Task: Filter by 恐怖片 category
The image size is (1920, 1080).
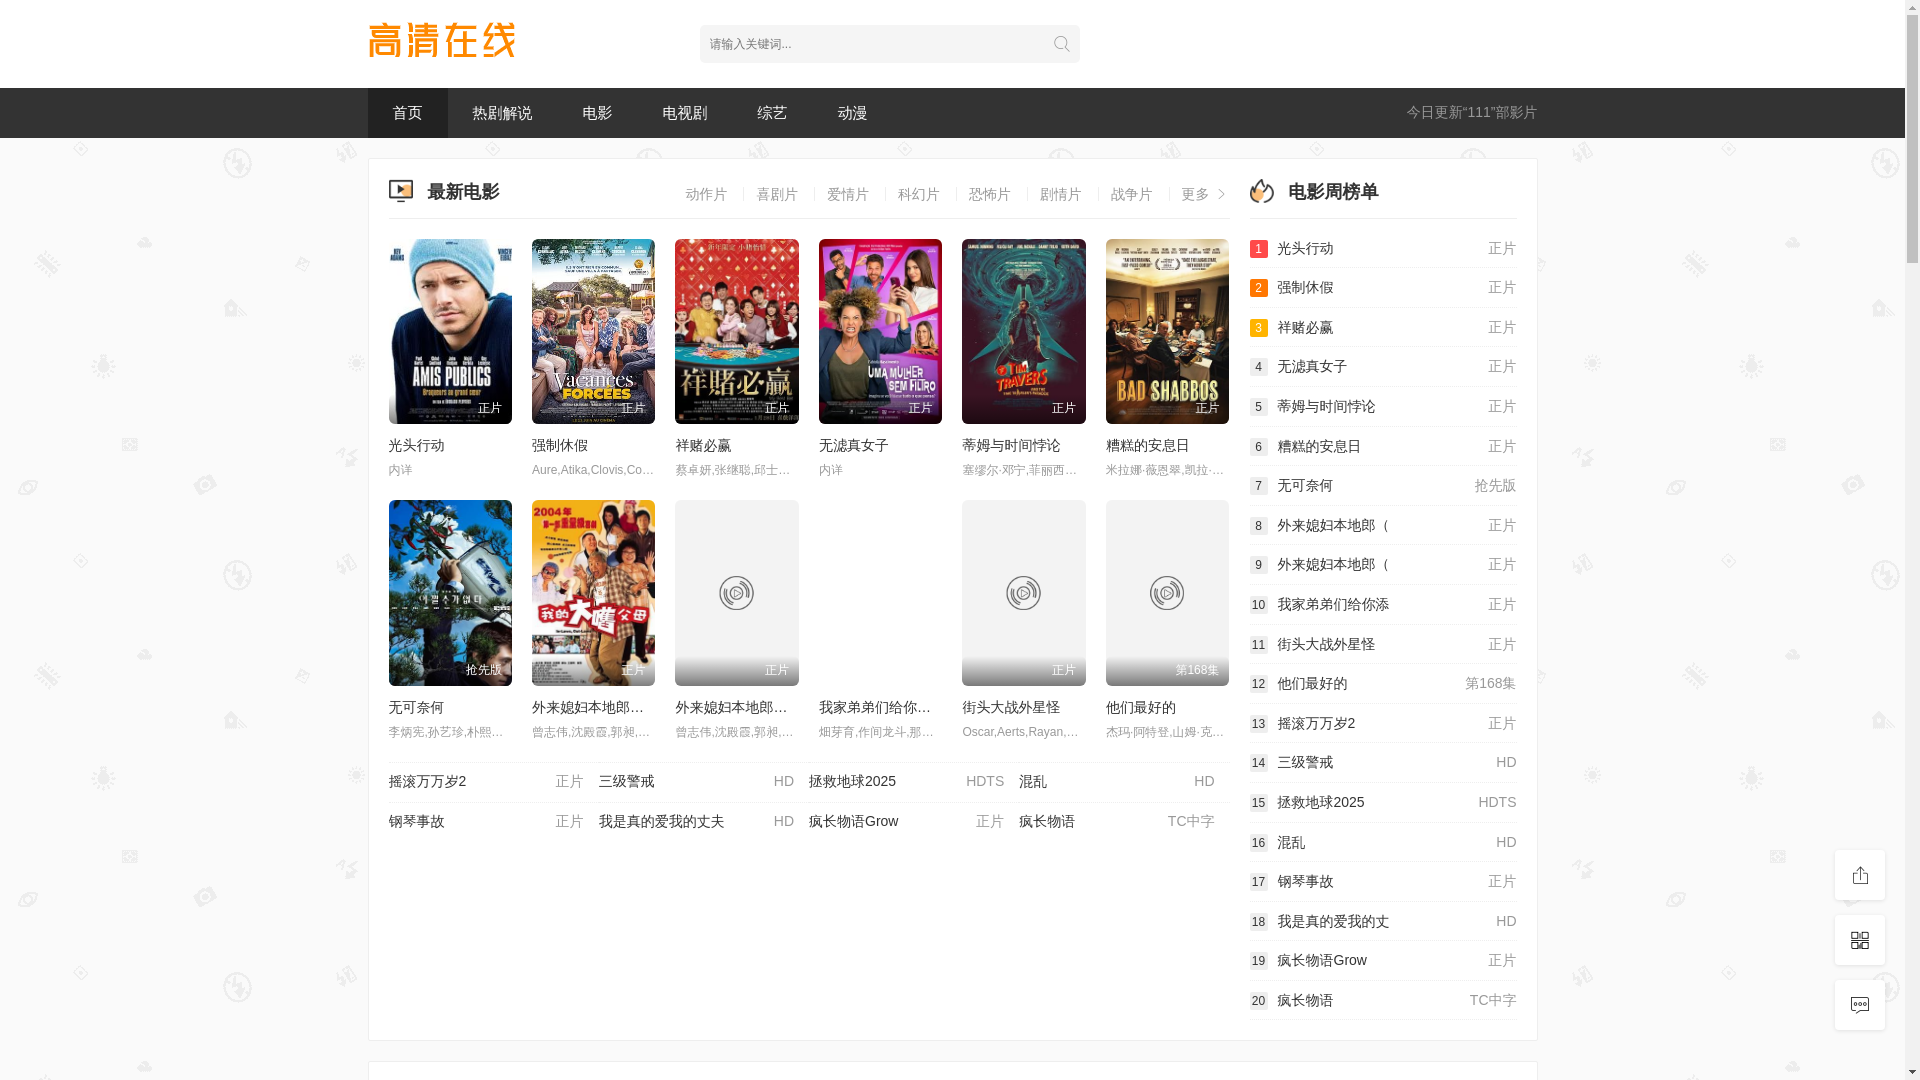Action: [990, 194]
